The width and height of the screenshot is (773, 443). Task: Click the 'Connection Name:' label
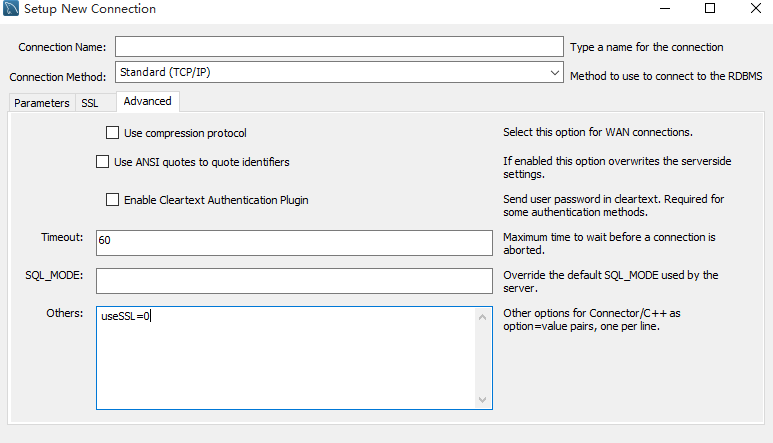62,47
